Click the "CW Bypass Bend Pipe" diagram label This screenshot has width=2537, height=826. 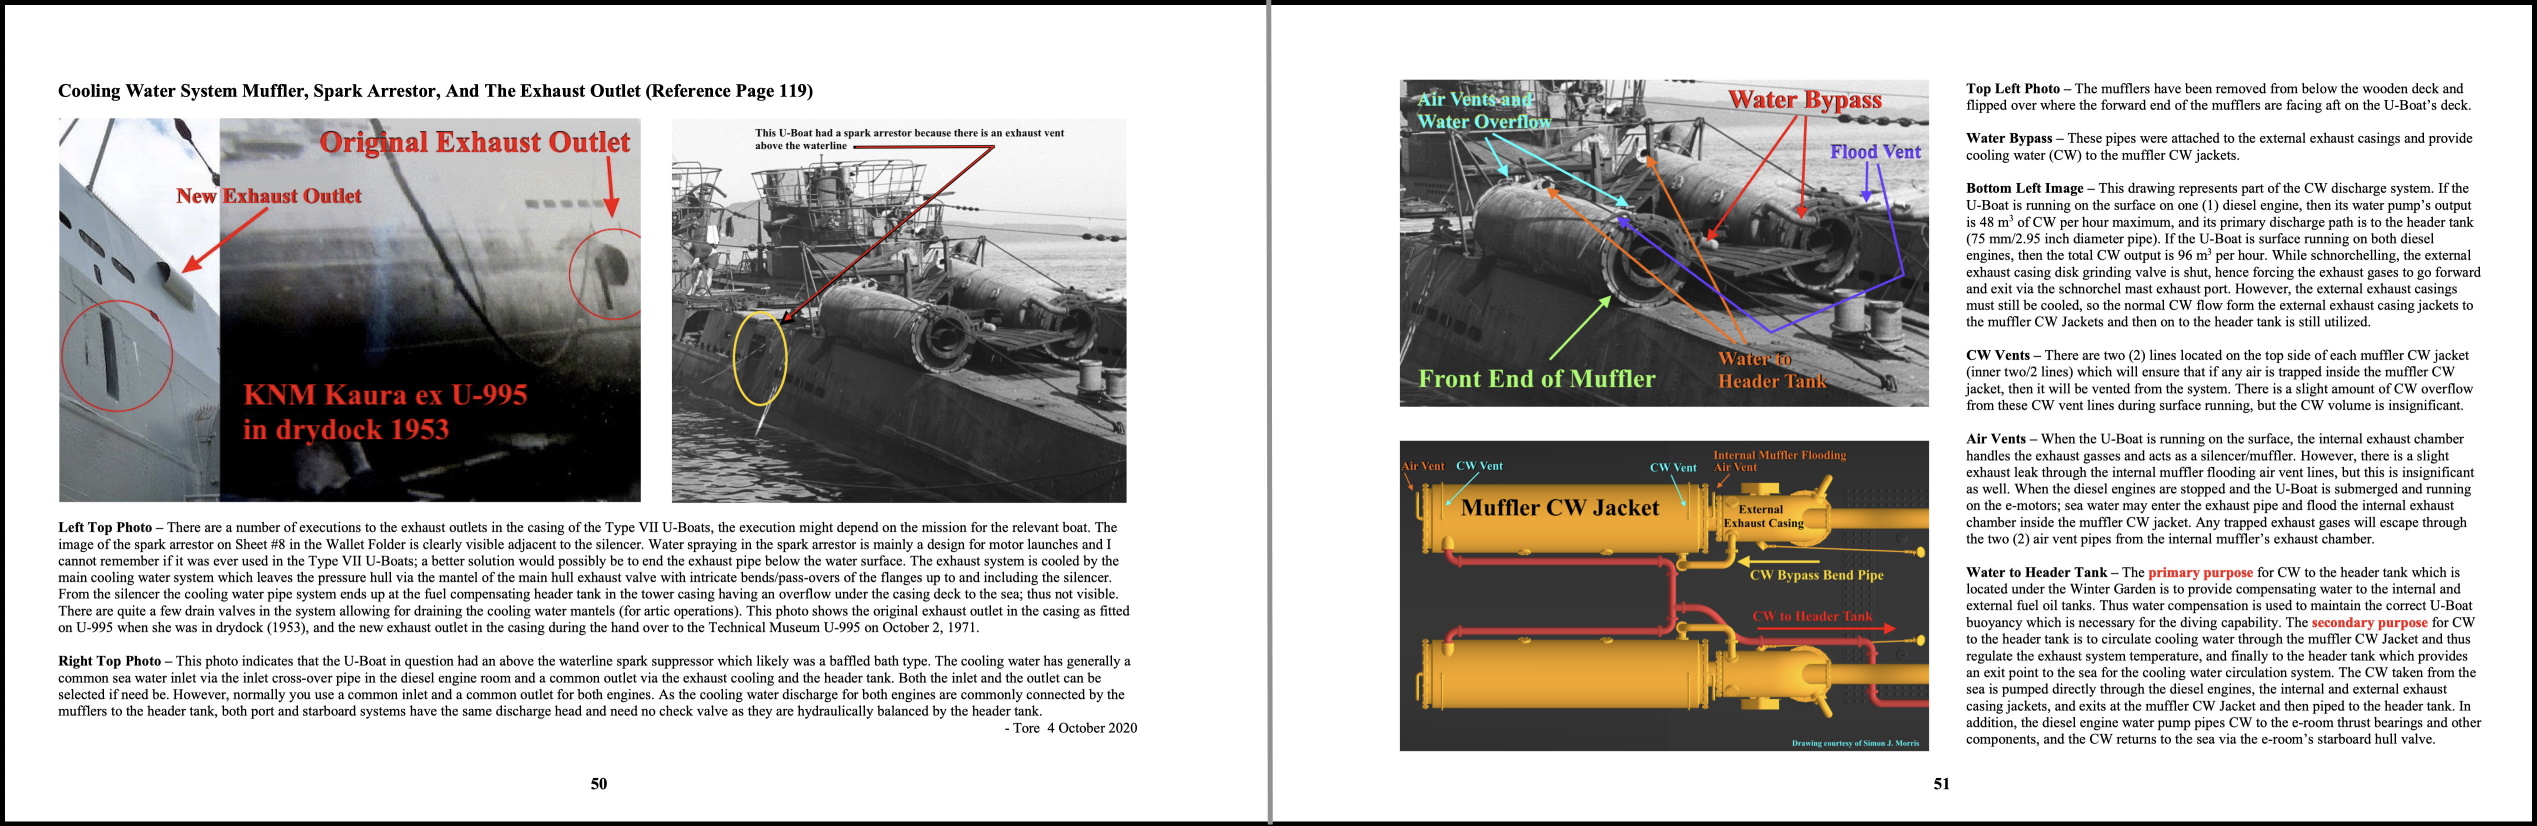point(1816,575)
